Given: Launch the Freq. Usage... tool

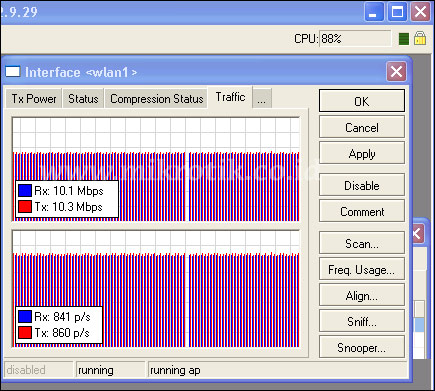Looking at the screenshot, I should (362, 269).
